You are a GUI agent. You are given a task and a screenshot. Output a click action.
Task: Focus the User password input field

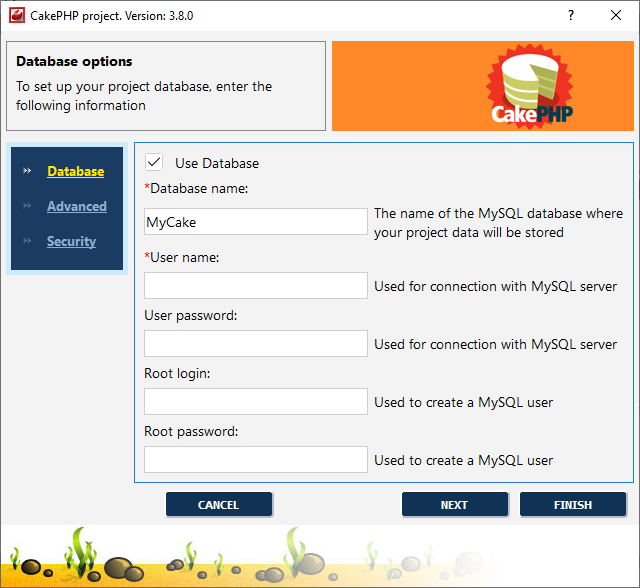tap(256, 344)
